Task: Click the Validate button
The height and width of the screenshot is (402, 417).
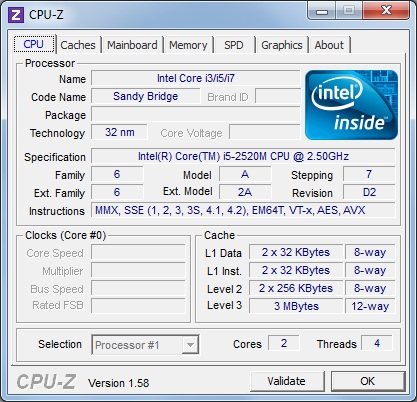Action: (x=287, y=381)
